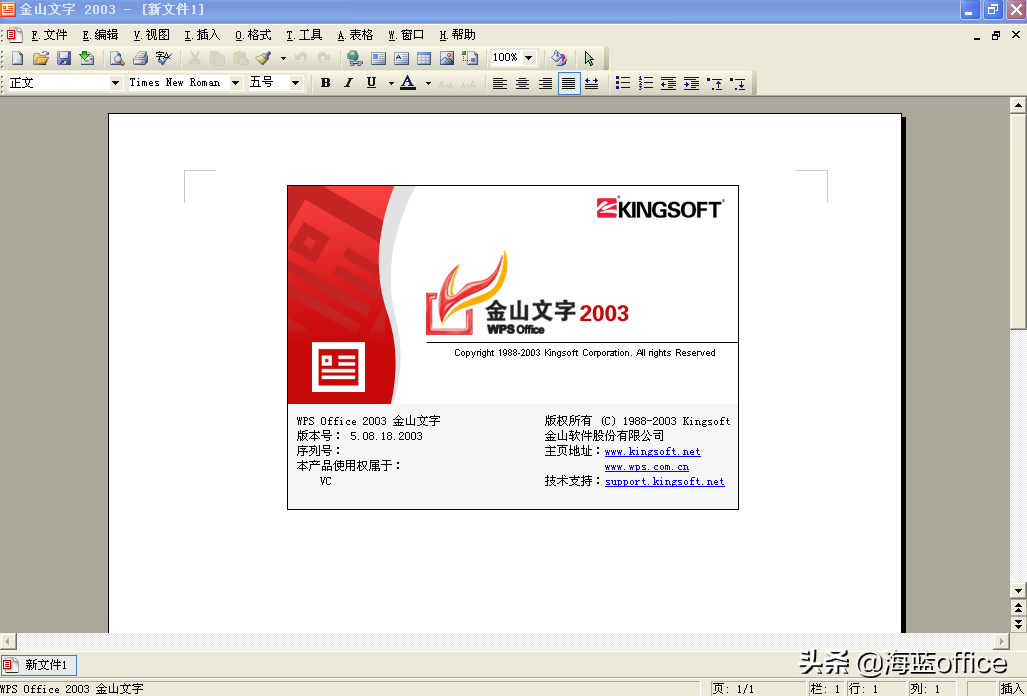
Task: Apply distributed alignment
Action: (x=591, y=83)
